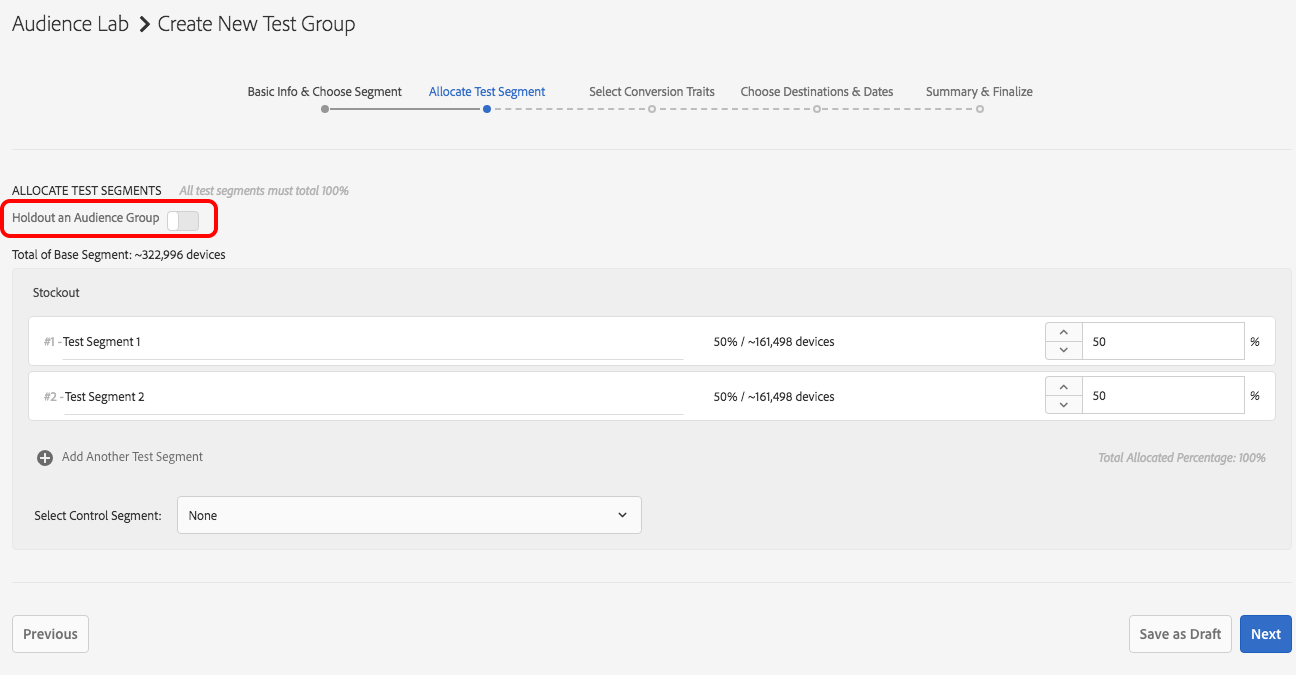Screen dimensions: 1296x675
Task: Go back with the Previous button
Action: pos(50,634)
